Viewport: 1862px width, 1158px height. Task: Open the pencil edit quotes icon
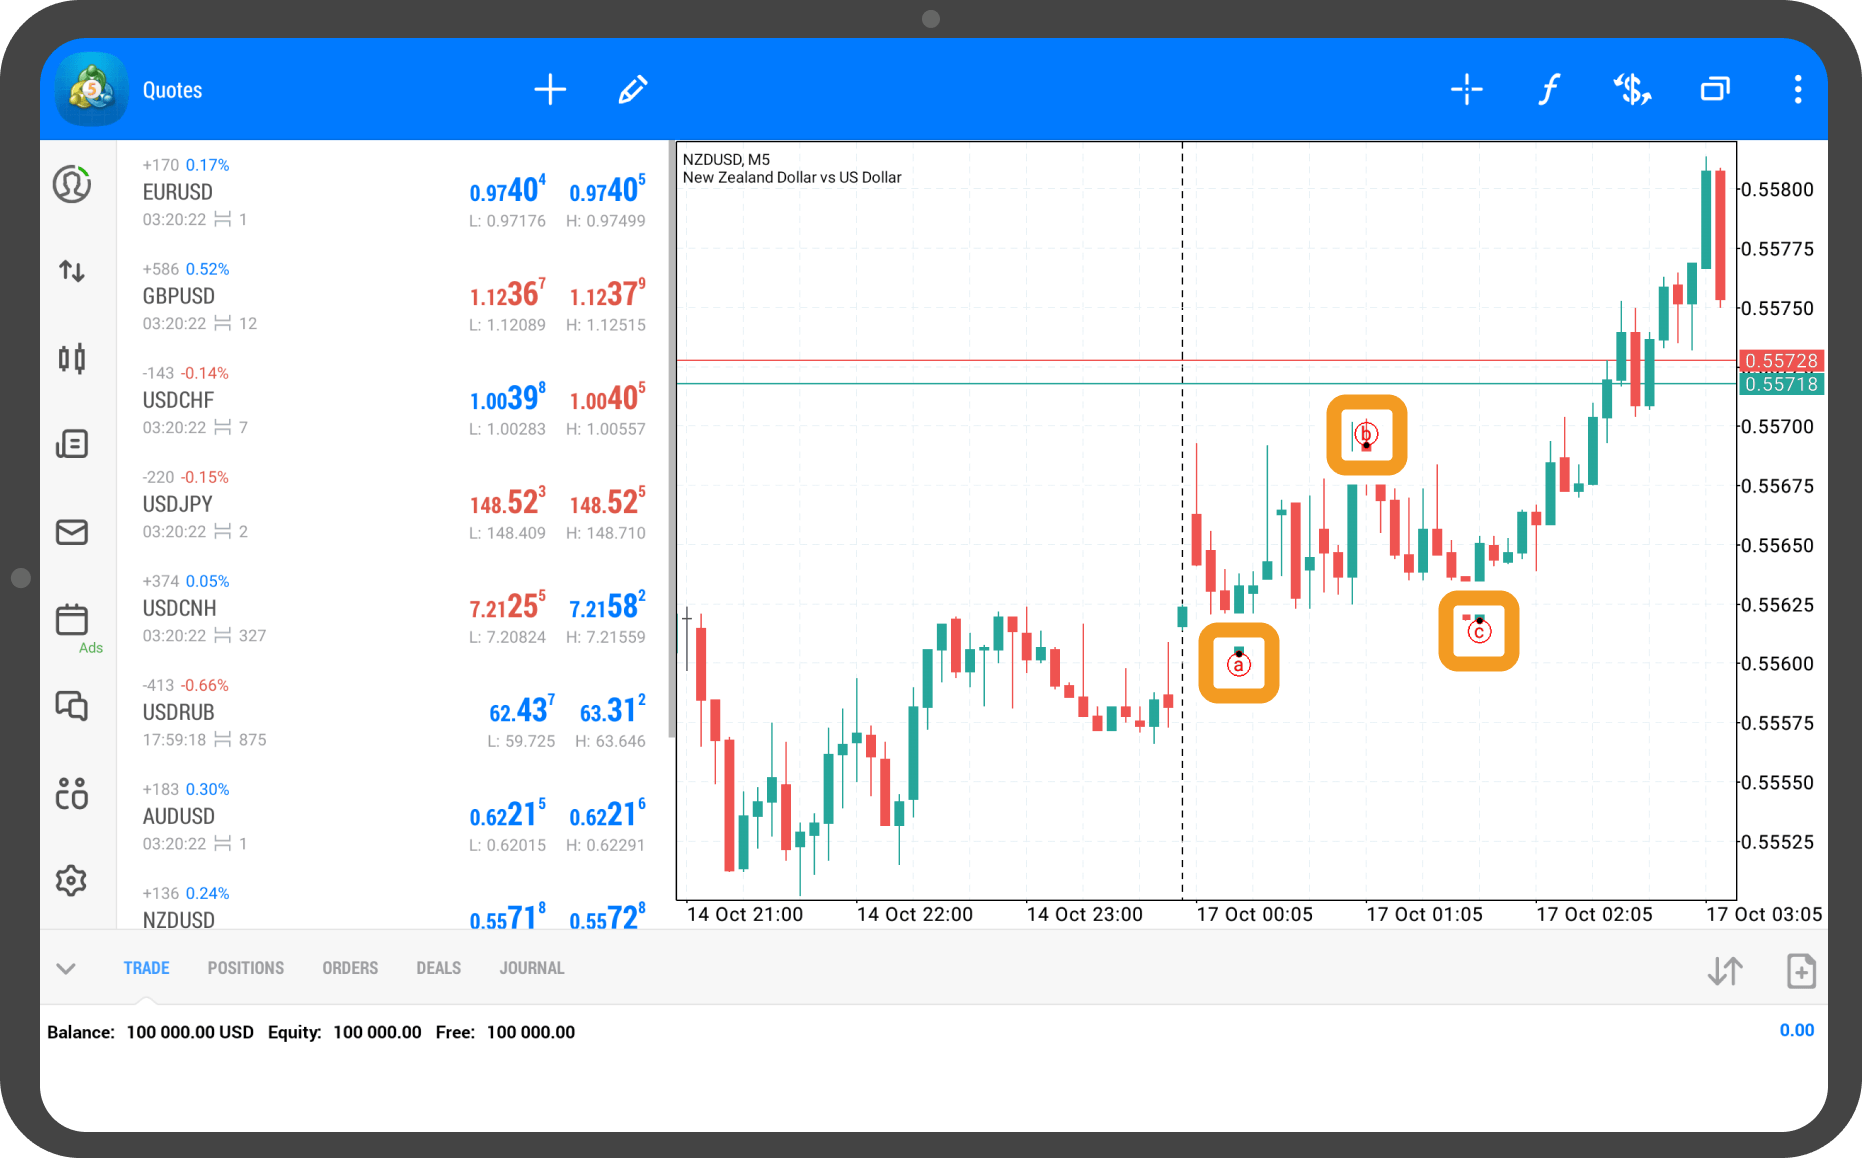coord(632,90)
